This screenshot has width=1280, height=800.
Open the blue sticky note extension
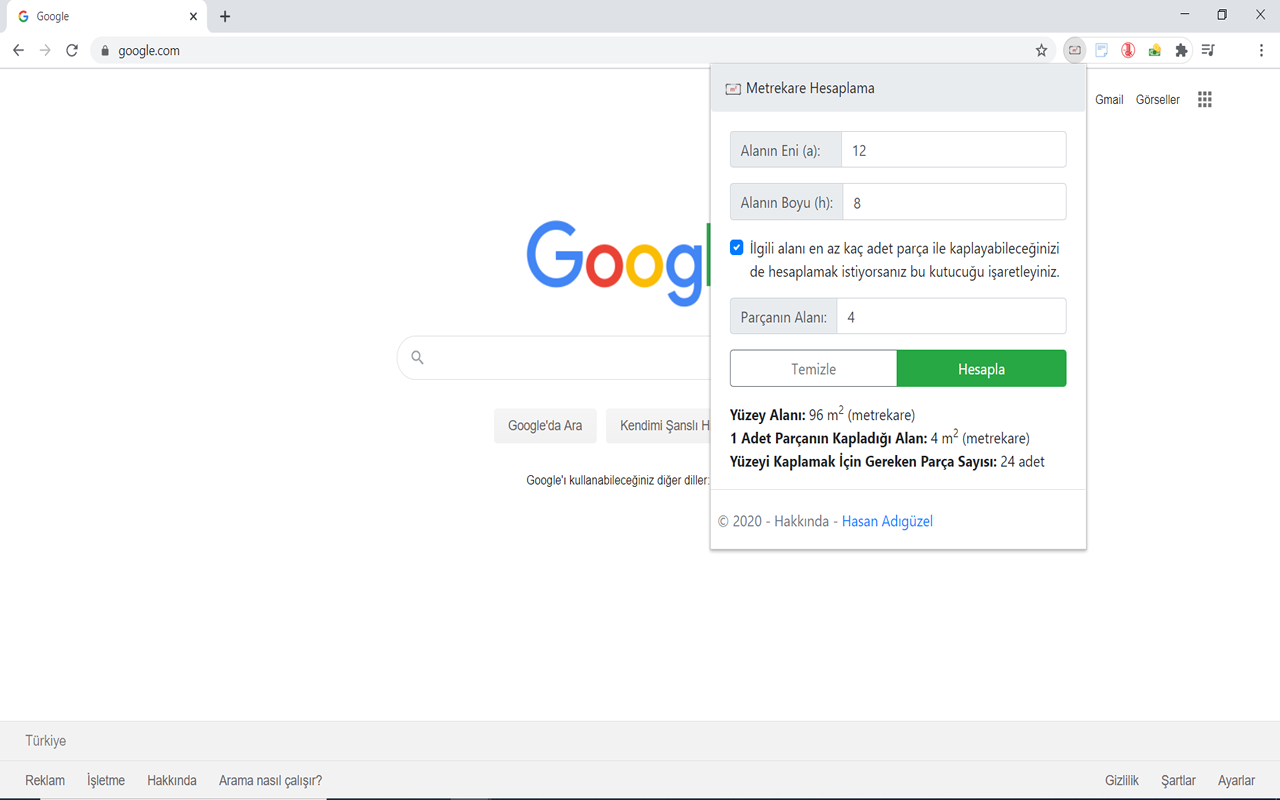point(1102,50)
